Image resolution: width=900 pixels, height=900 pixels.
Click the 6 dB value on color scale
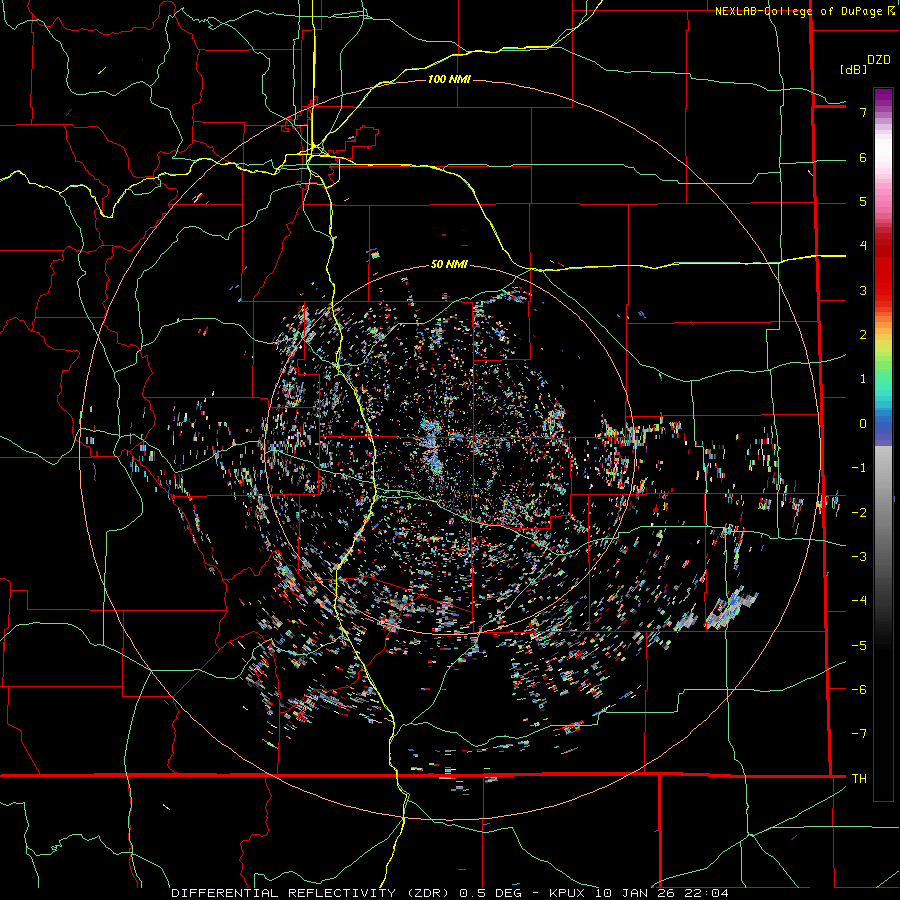coord(863,157)
